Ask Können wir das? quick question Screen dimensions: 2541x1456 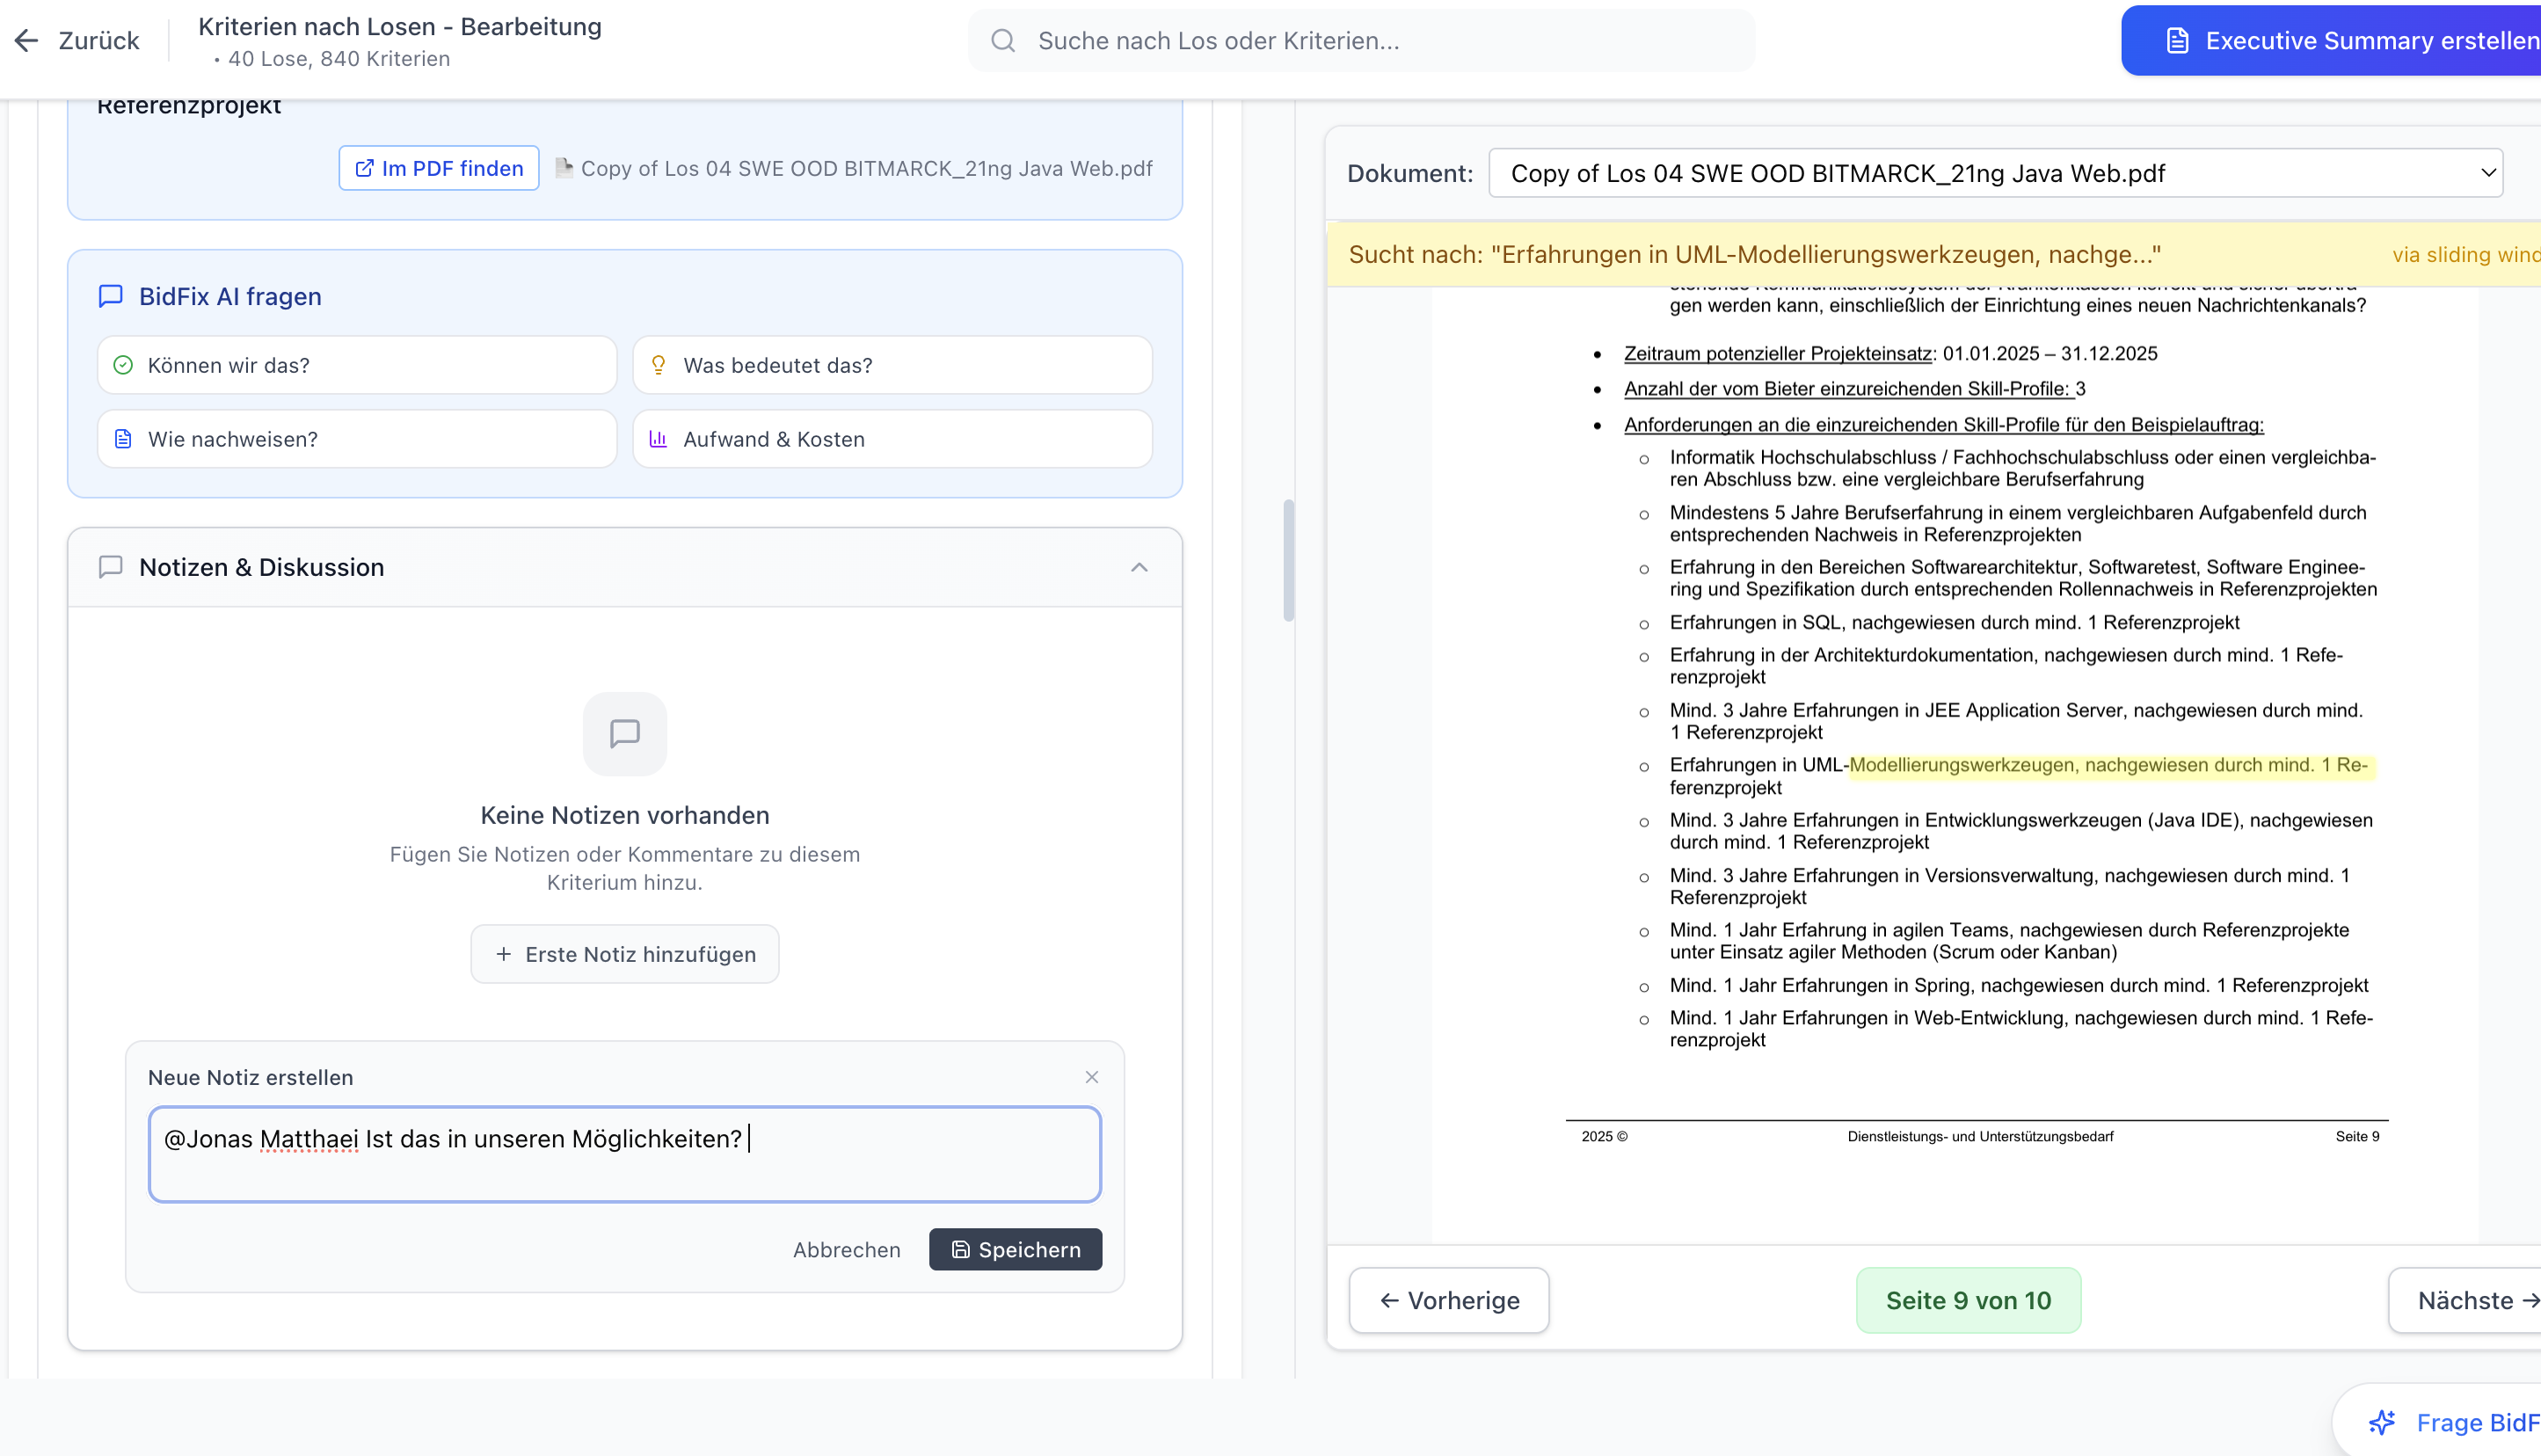point(356,365)
